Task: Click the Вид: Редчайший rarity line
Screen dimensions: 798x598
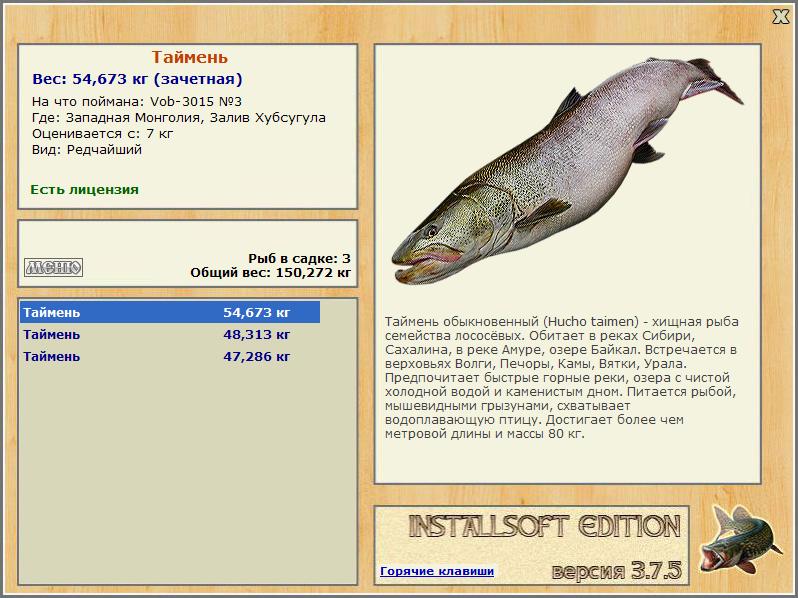Action: pyautogui.click(x=87, y=150)
